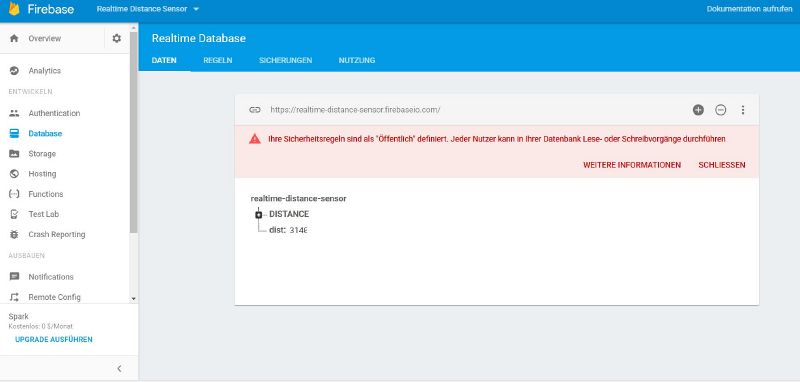Click the Database sidebar icon
This screenshot has width=800, height=382.
[x=14, y=134]
